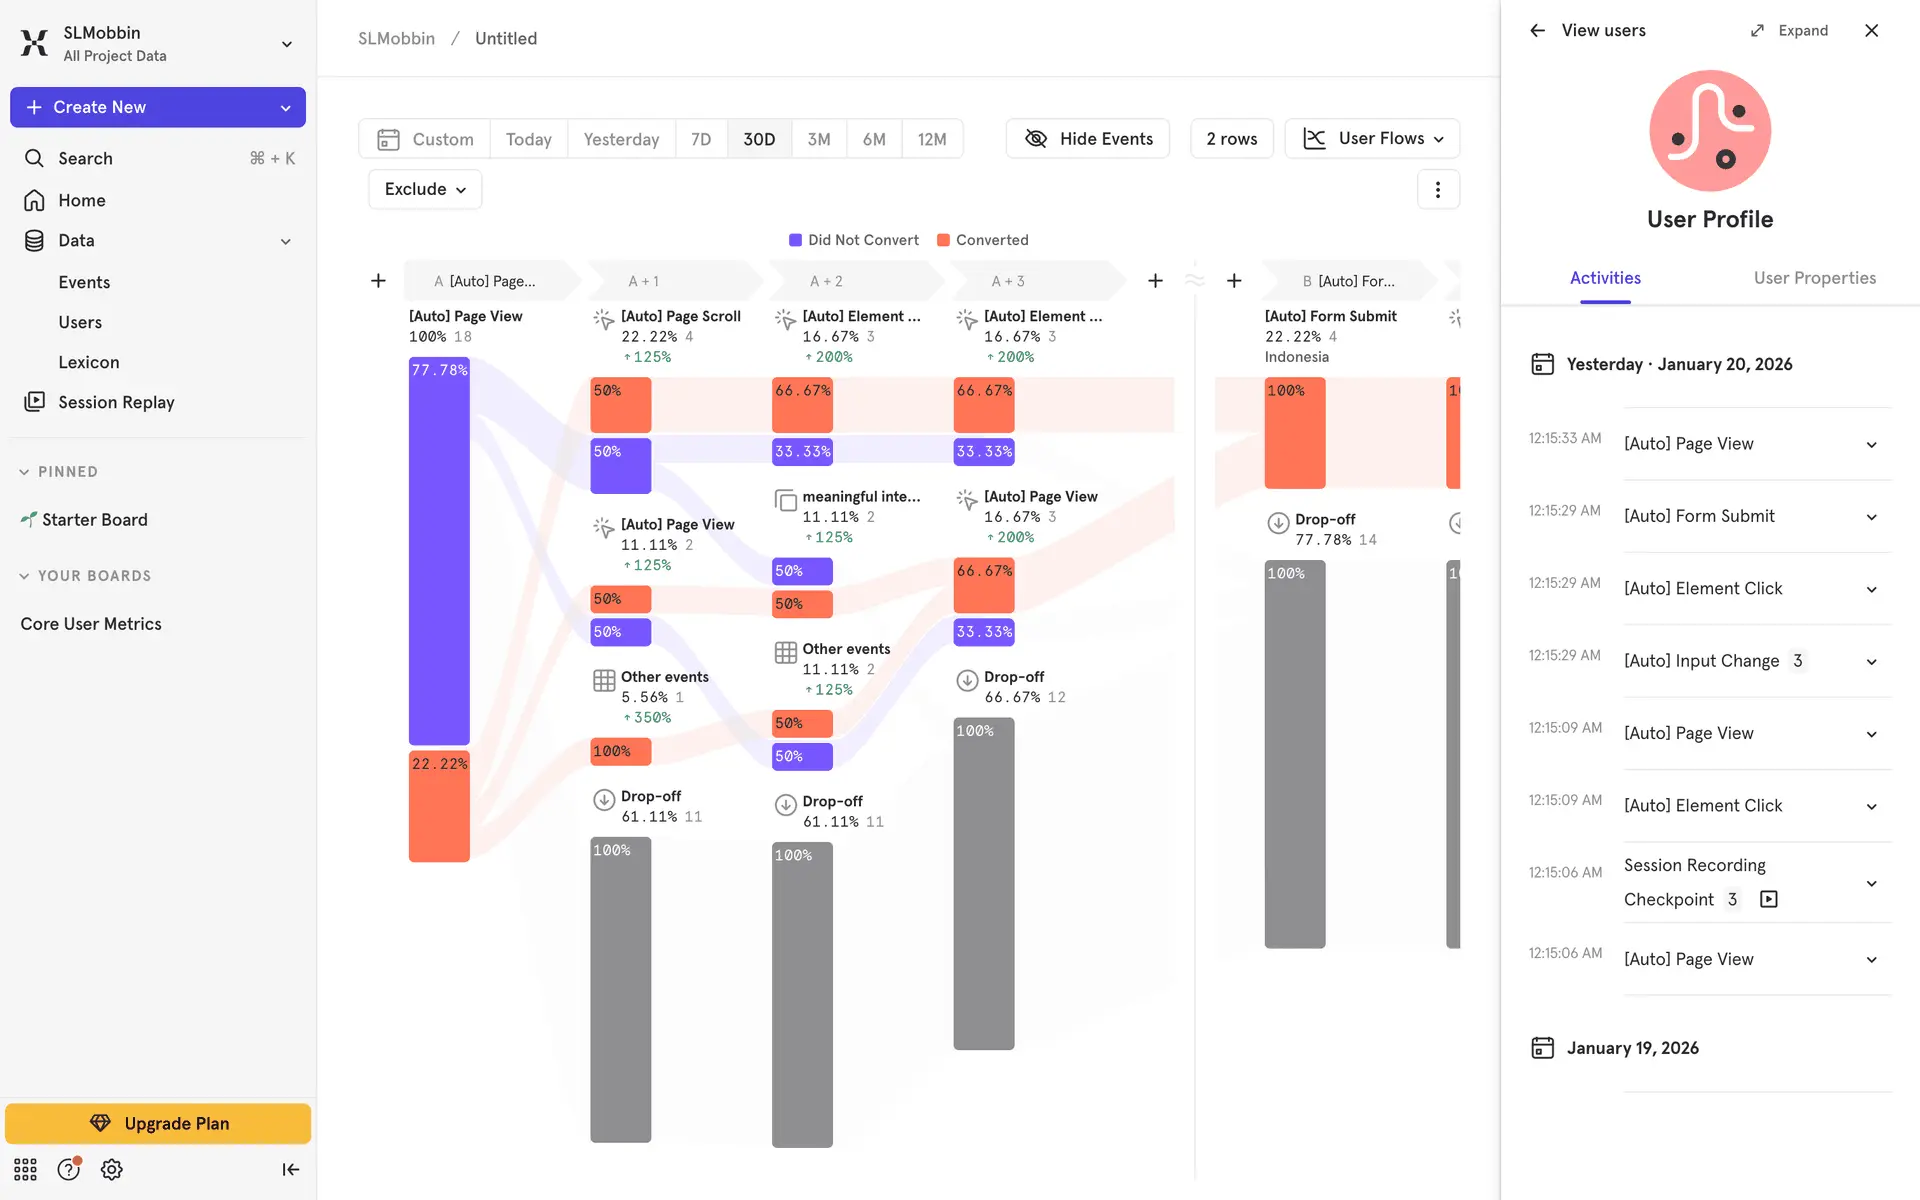Image resolution: width=1920 pixels, height=1200 pixels.
Task: Open Session Replay from the sidebar
Action: click(x=116, y=402)
